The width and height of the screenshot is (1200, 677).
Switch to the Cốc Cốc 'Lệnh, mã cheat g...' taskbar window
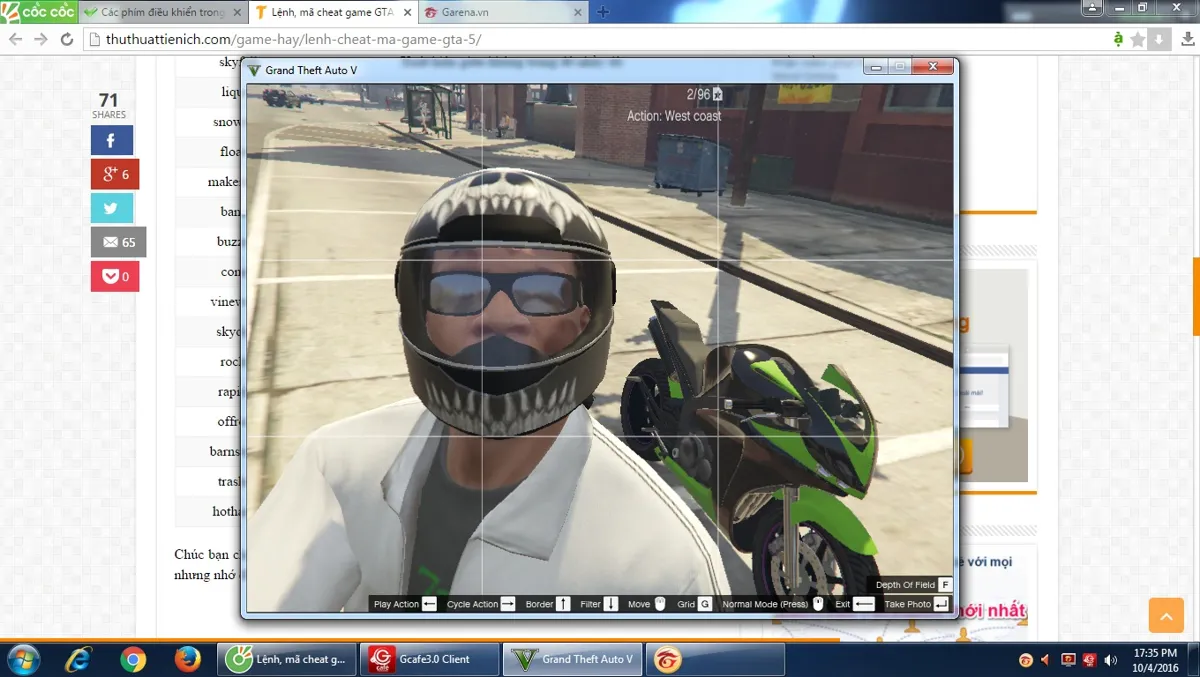(x=287, y=660)
